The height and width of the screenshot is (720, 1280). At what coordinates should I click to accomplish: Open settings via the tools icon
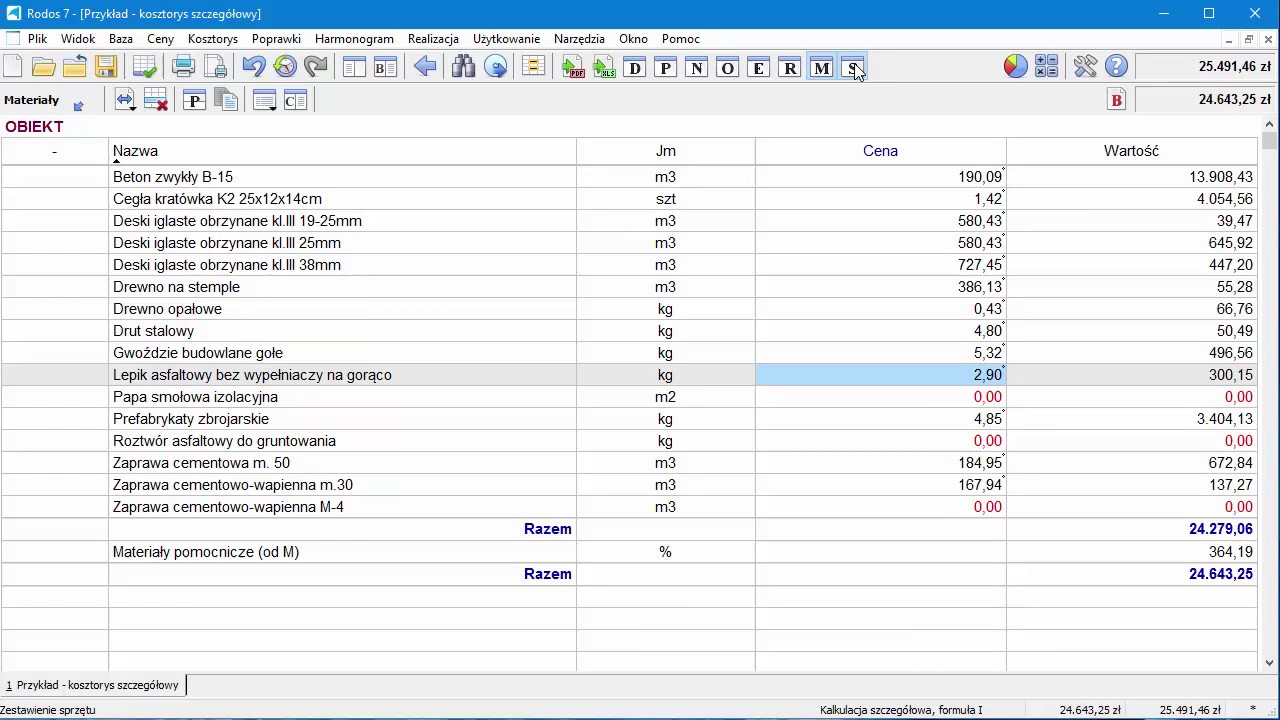(x=1085, y=67)
